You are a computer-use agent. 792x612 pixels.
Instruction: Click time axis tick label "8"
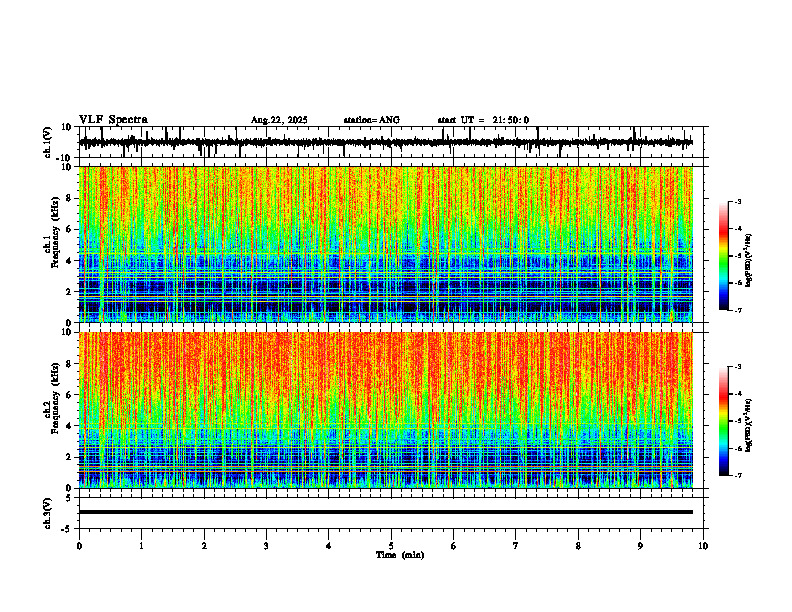[578, 546]
